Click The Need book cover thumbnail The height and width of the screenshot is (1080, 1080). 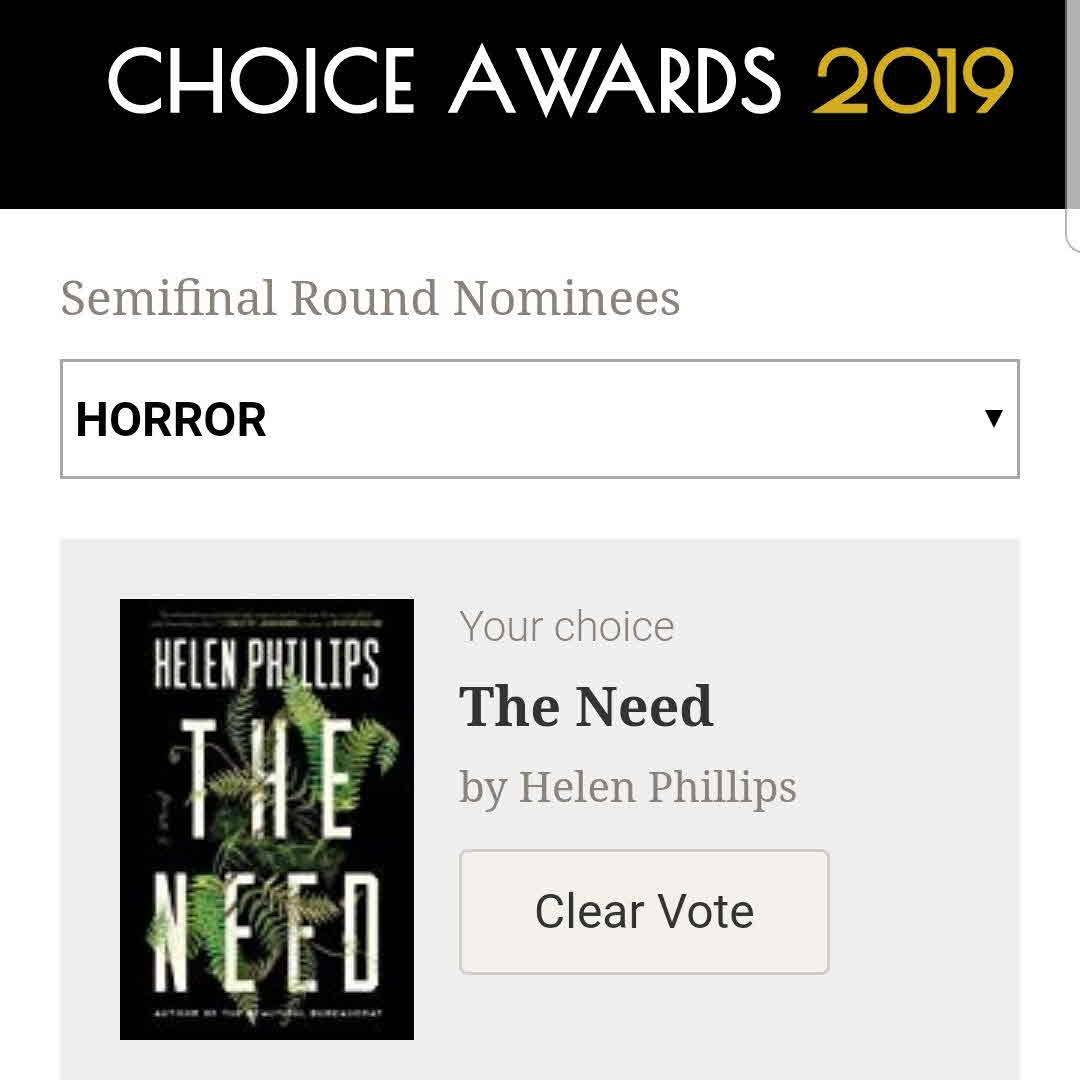[267, 818]
